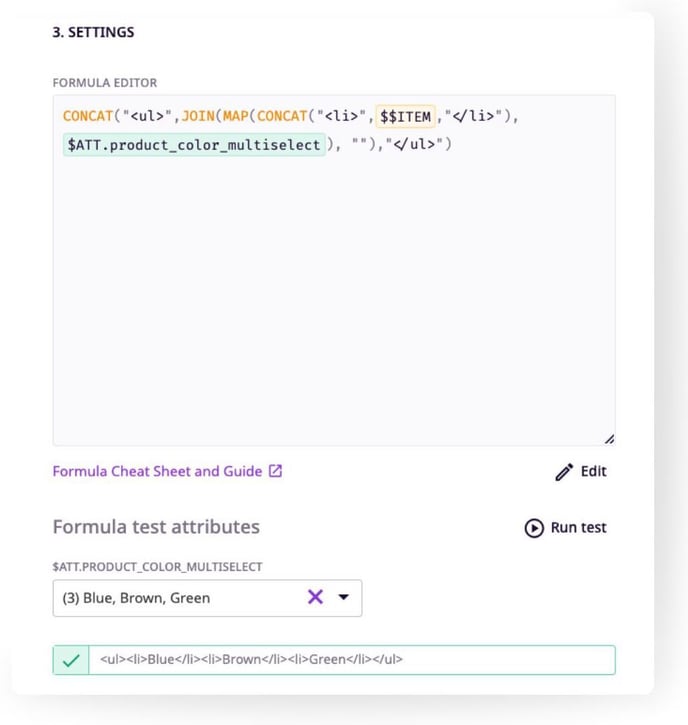
Task: Click the green checkmark result icon
Action: tap(71, 660)
